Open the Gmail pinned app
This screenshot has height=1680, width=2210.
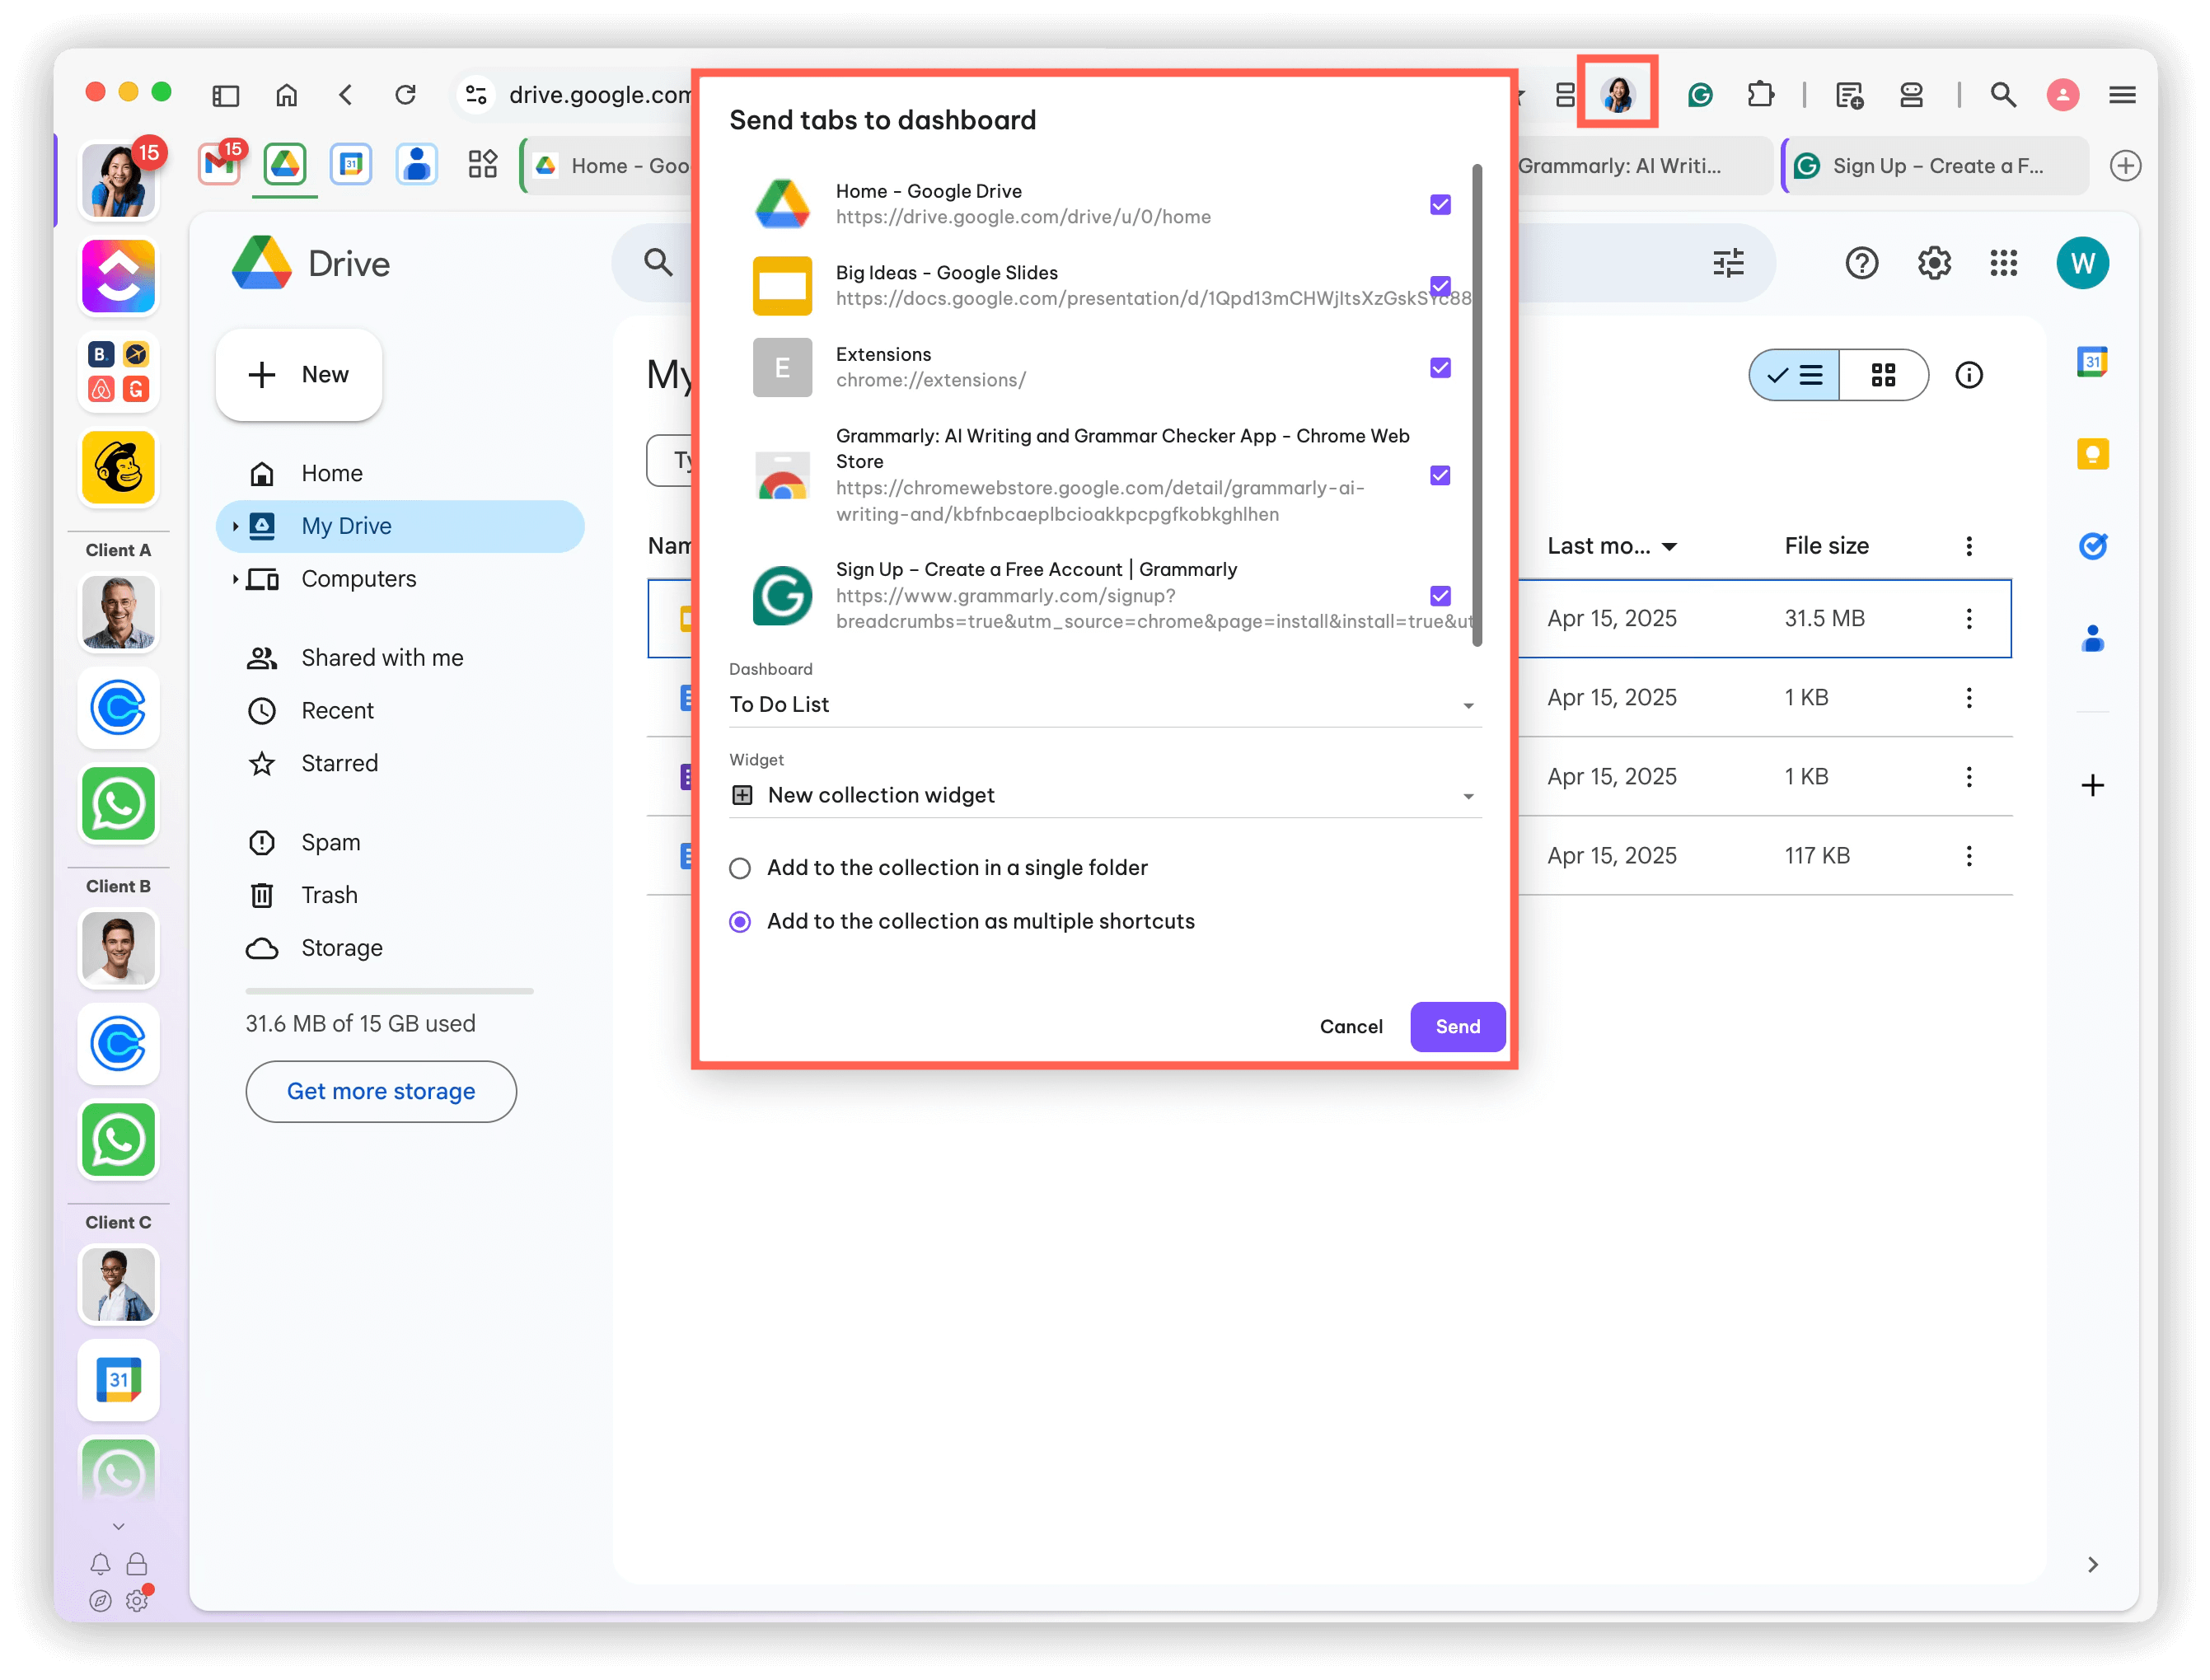point(220,164)
